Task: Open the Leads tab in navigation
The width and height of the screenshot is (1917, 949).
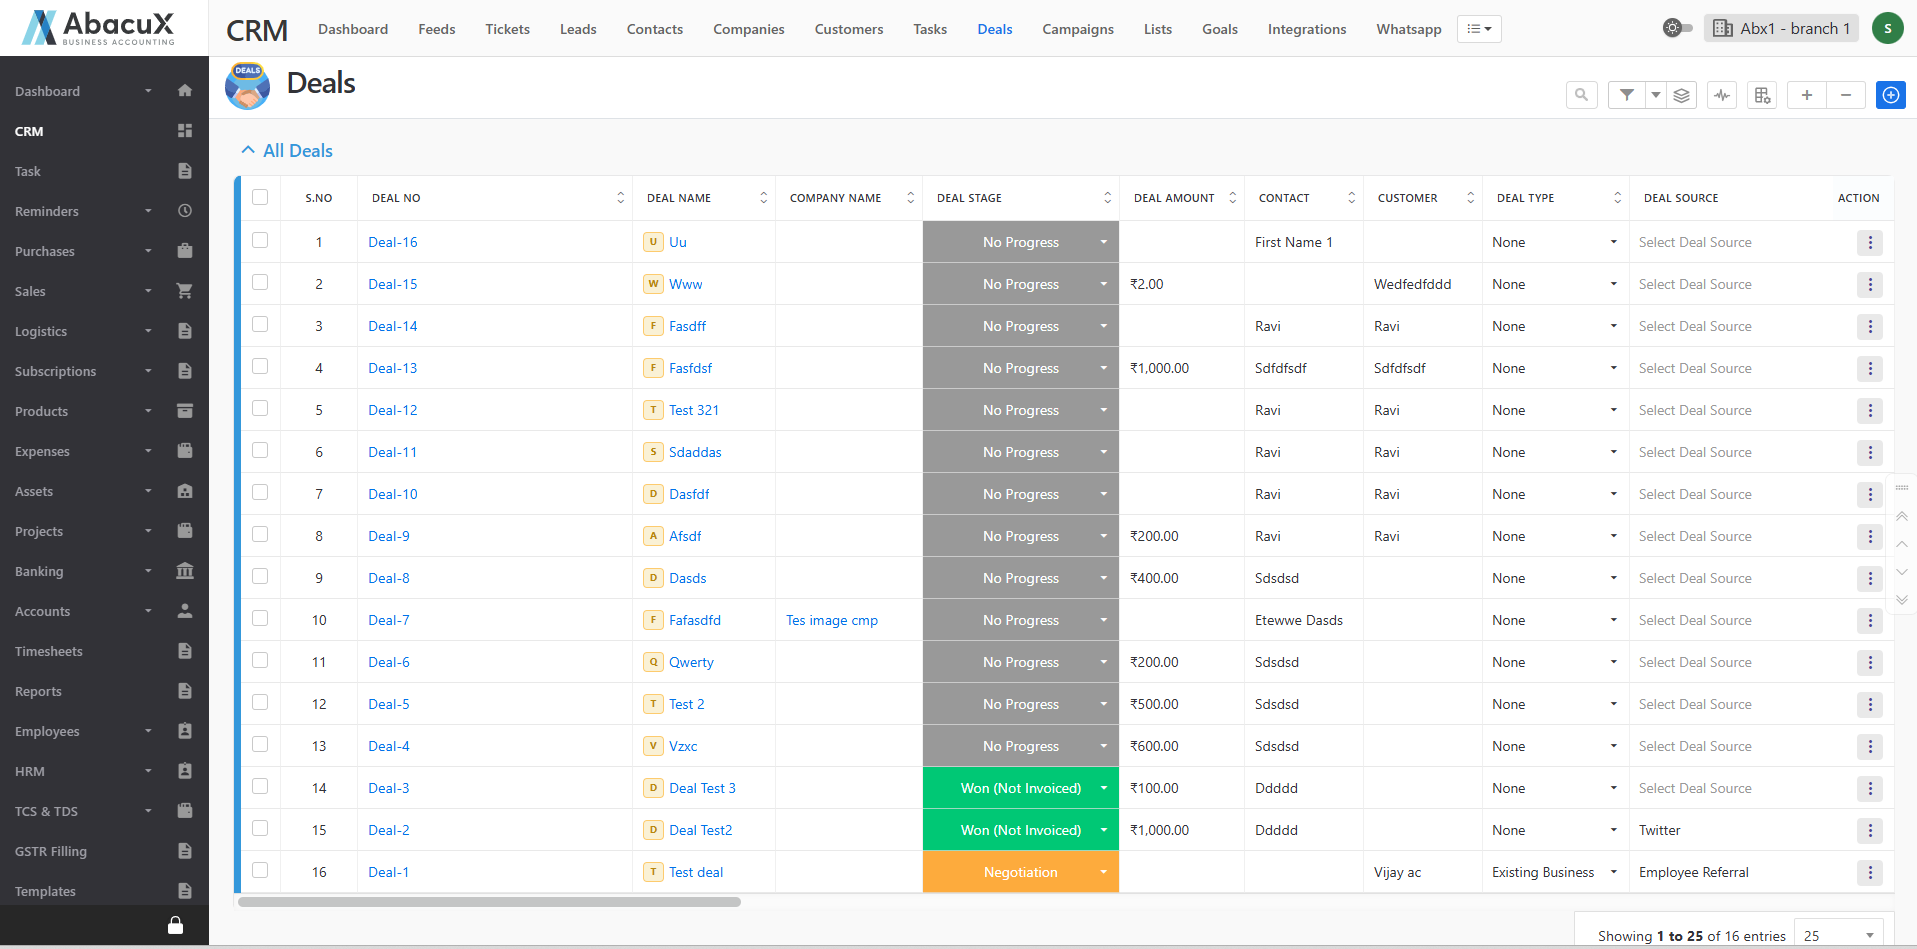Action: [x=578, y=29]
